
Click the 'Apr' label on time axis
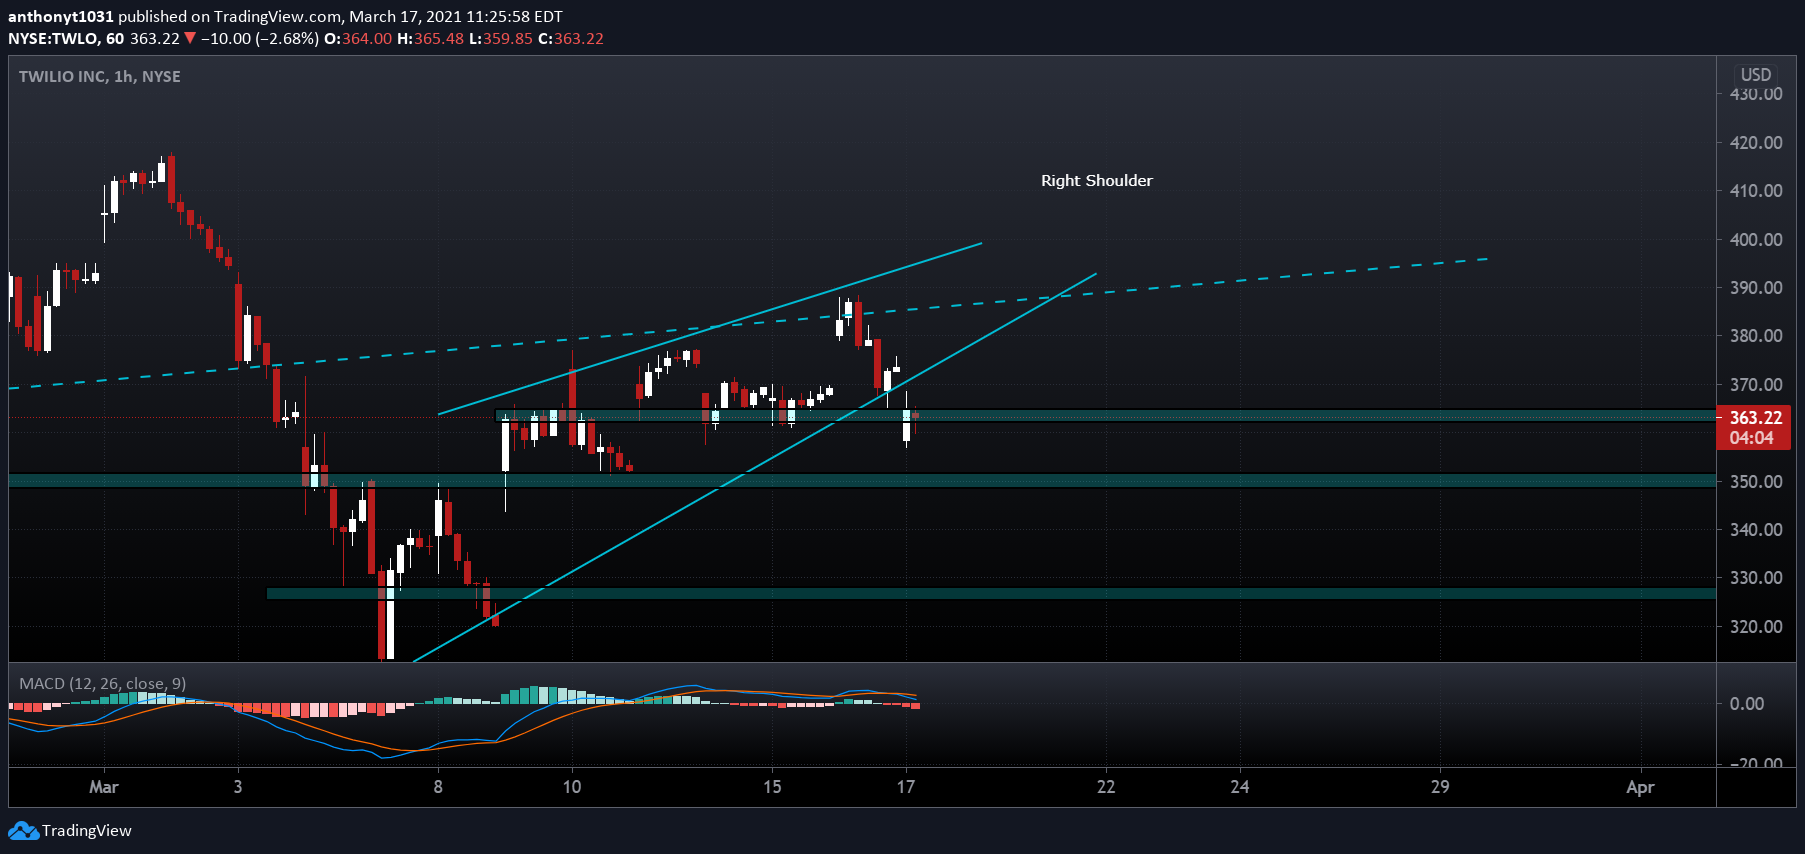pyautogui.click(x=1640, y=787)
